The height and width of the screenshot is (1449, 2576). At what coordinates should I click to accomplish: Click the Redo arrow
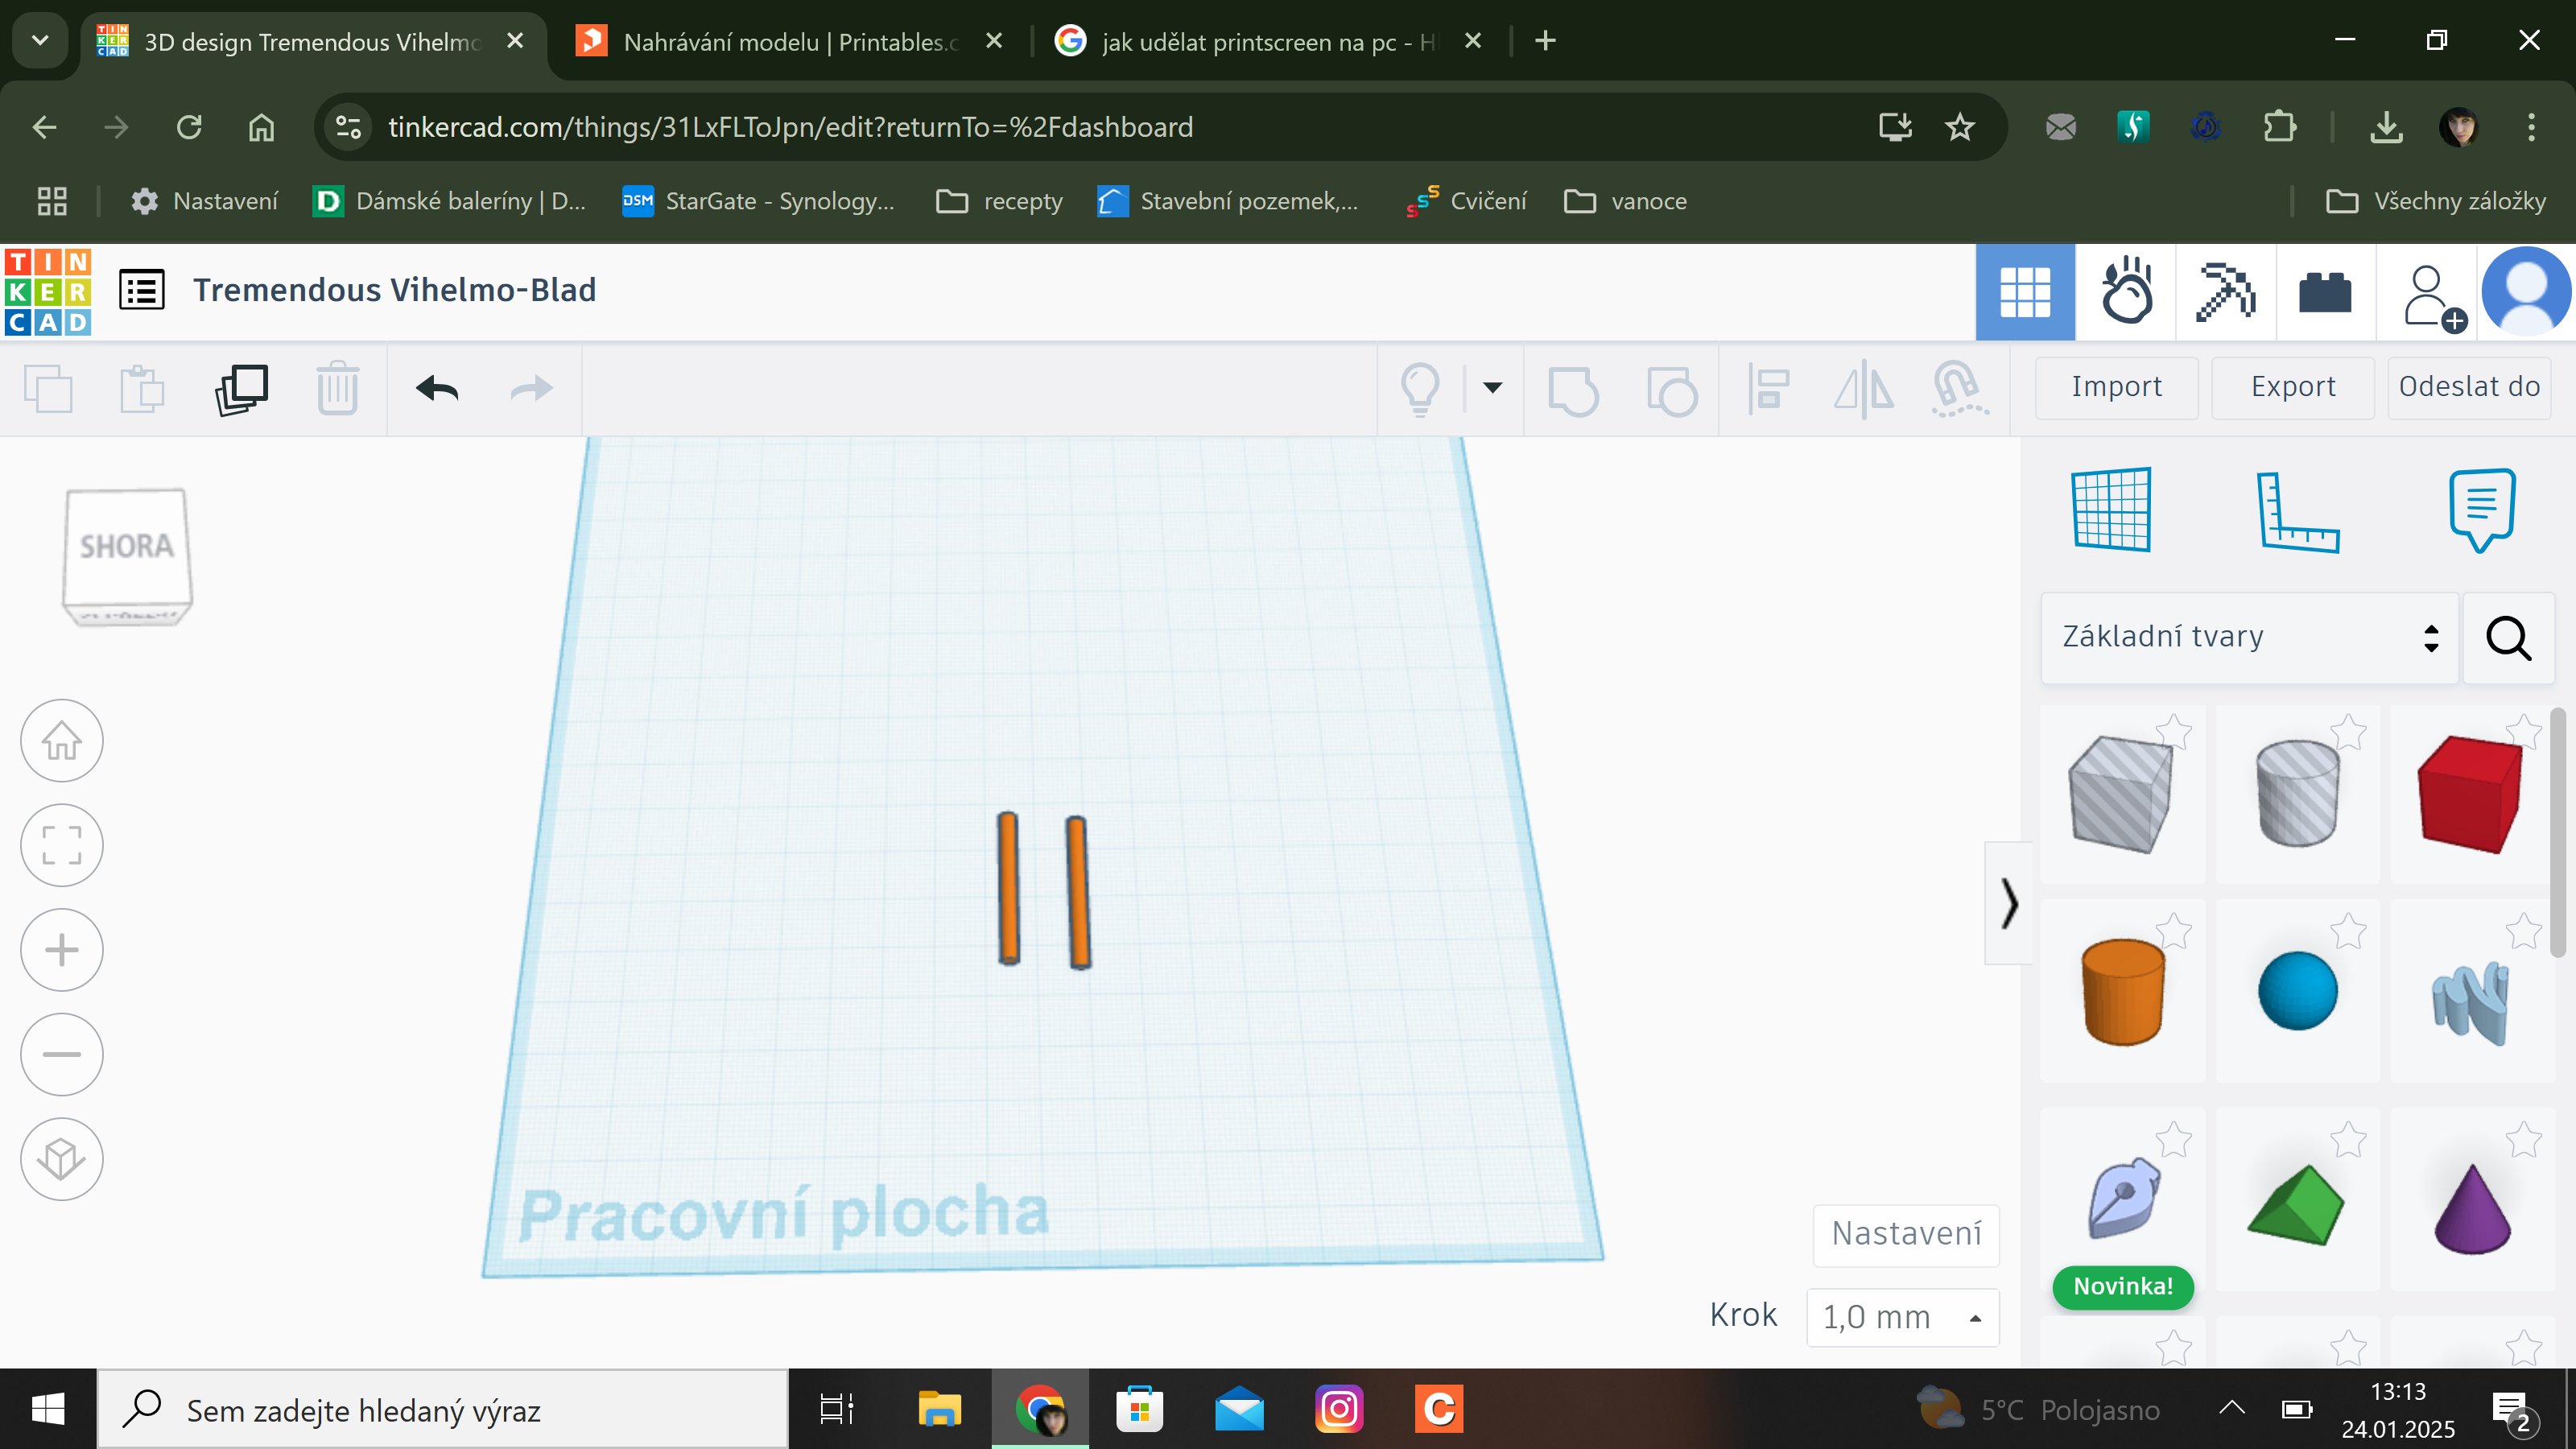531,389
